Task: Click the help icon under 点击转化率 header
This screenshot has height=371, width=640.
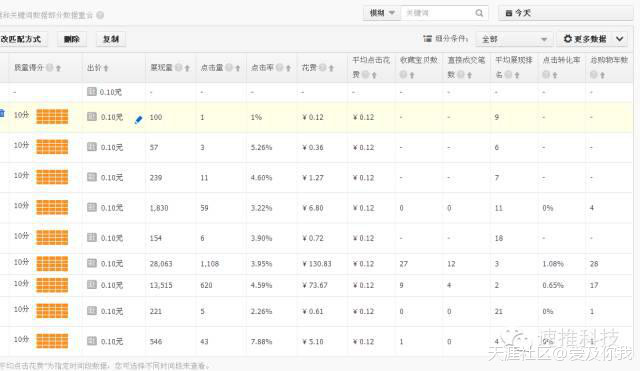Action: (546, 74)
